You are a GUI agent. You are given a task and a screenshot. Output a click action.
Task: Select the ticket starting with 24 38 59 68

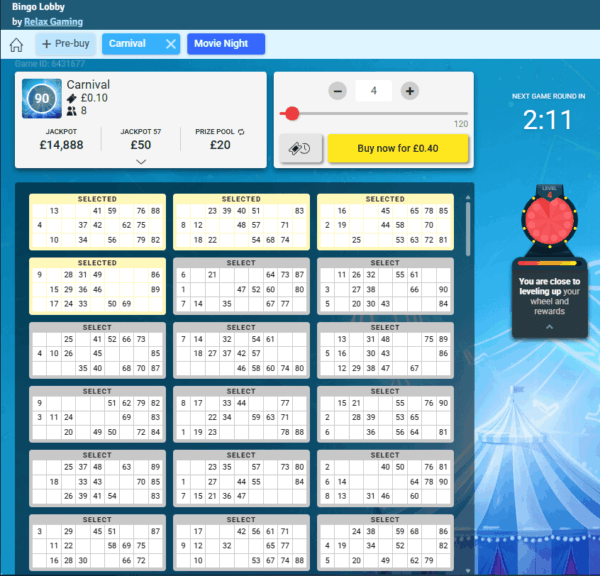point(385,543)
